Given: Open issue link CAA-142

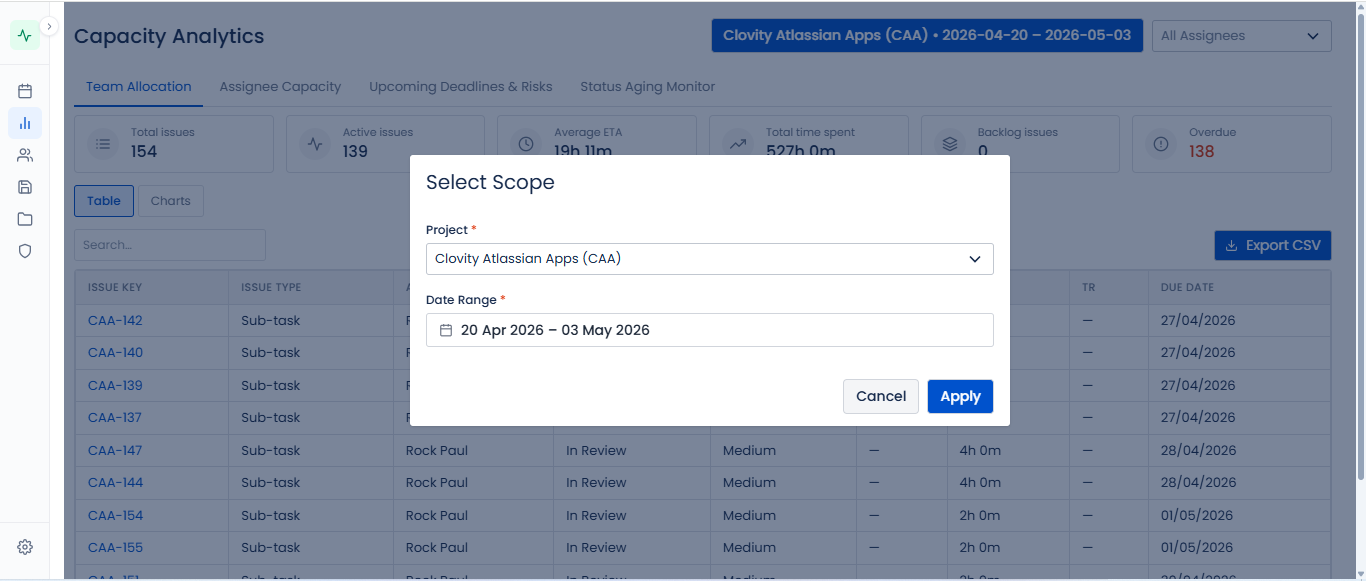Looking at the screenshot, I should pyautogui.click(x=115, y=321).
